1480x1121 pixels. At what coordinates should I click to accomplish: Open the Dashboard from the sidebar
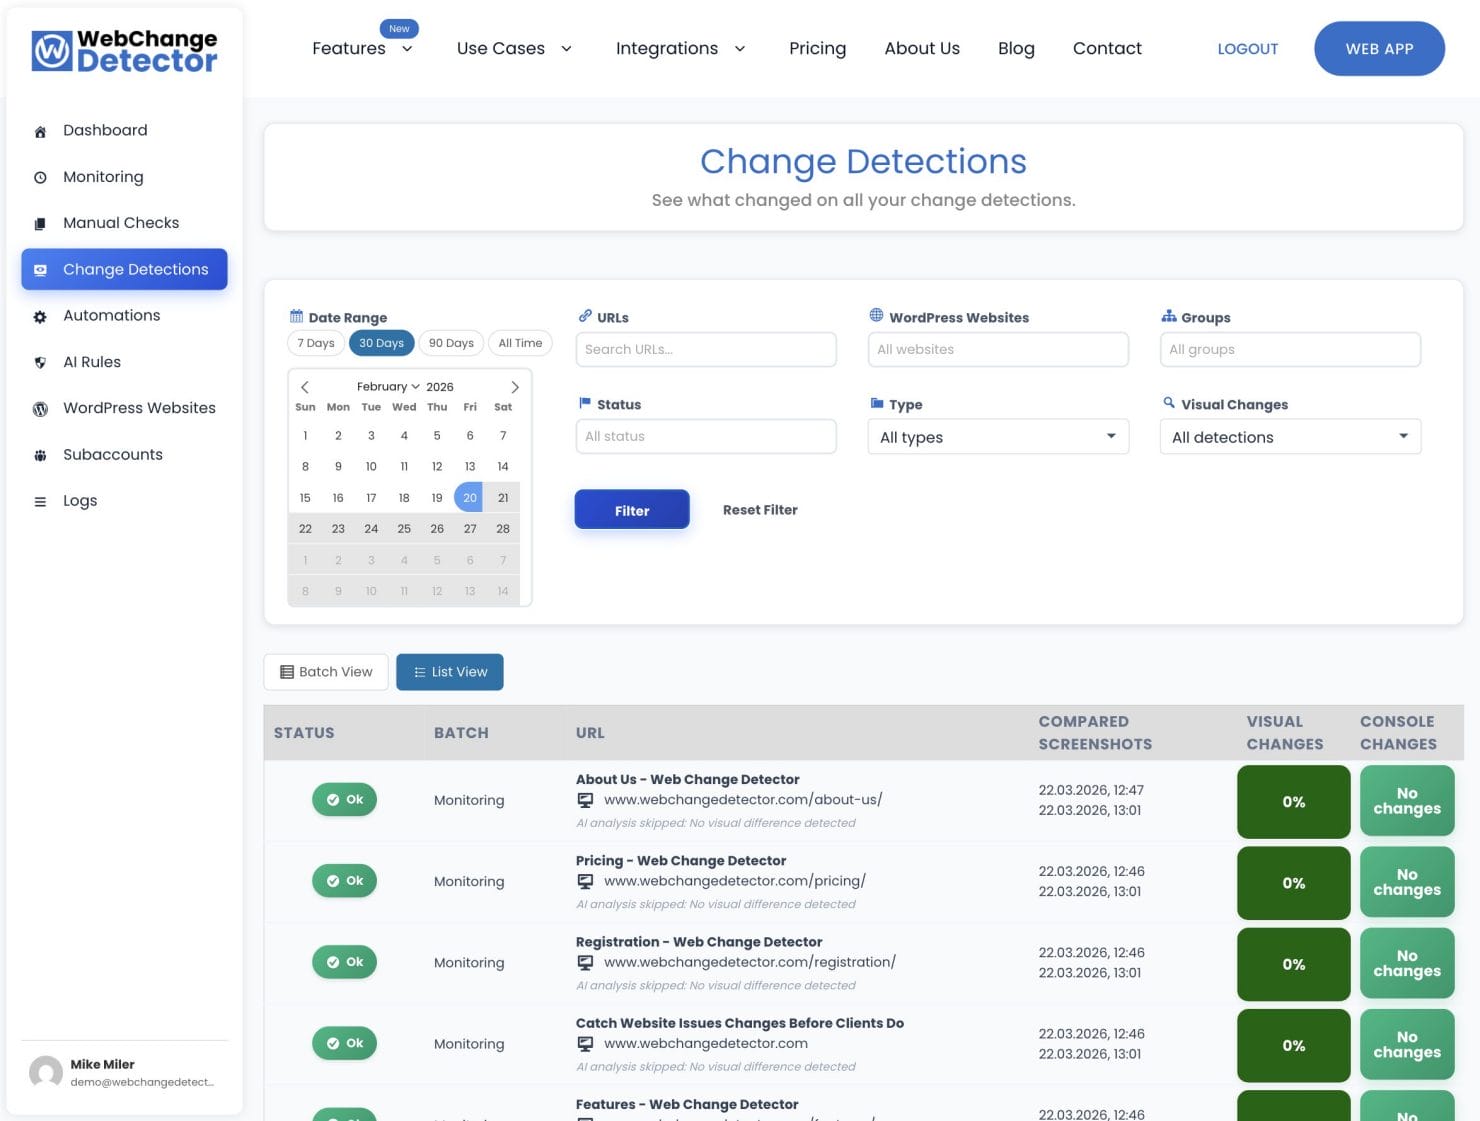tap(104, 130)
